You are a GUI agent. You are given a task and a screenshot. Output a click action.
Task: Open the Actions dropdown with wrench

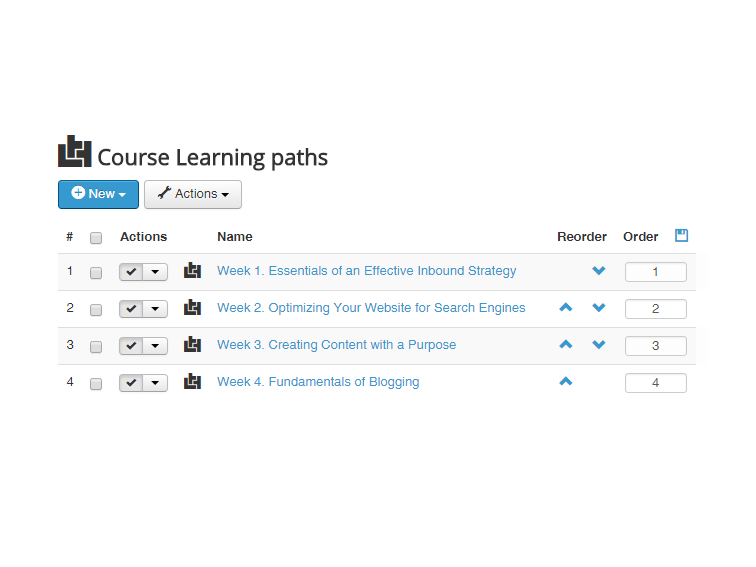click(193, 194)
